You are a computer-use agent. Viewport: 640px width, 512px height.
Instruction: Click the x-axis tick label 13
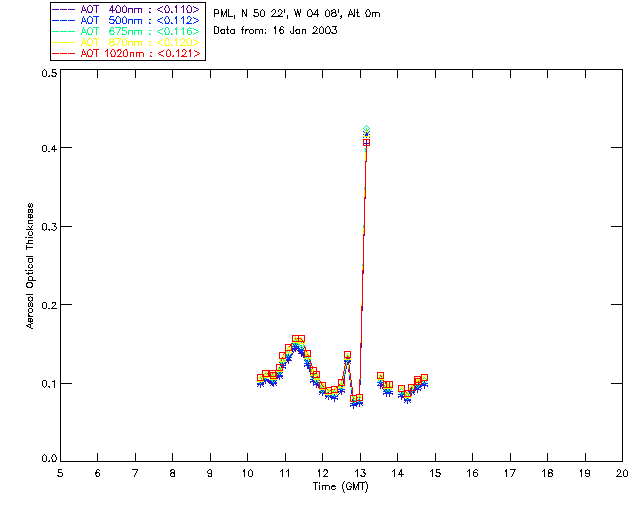(x=360, y=474)
